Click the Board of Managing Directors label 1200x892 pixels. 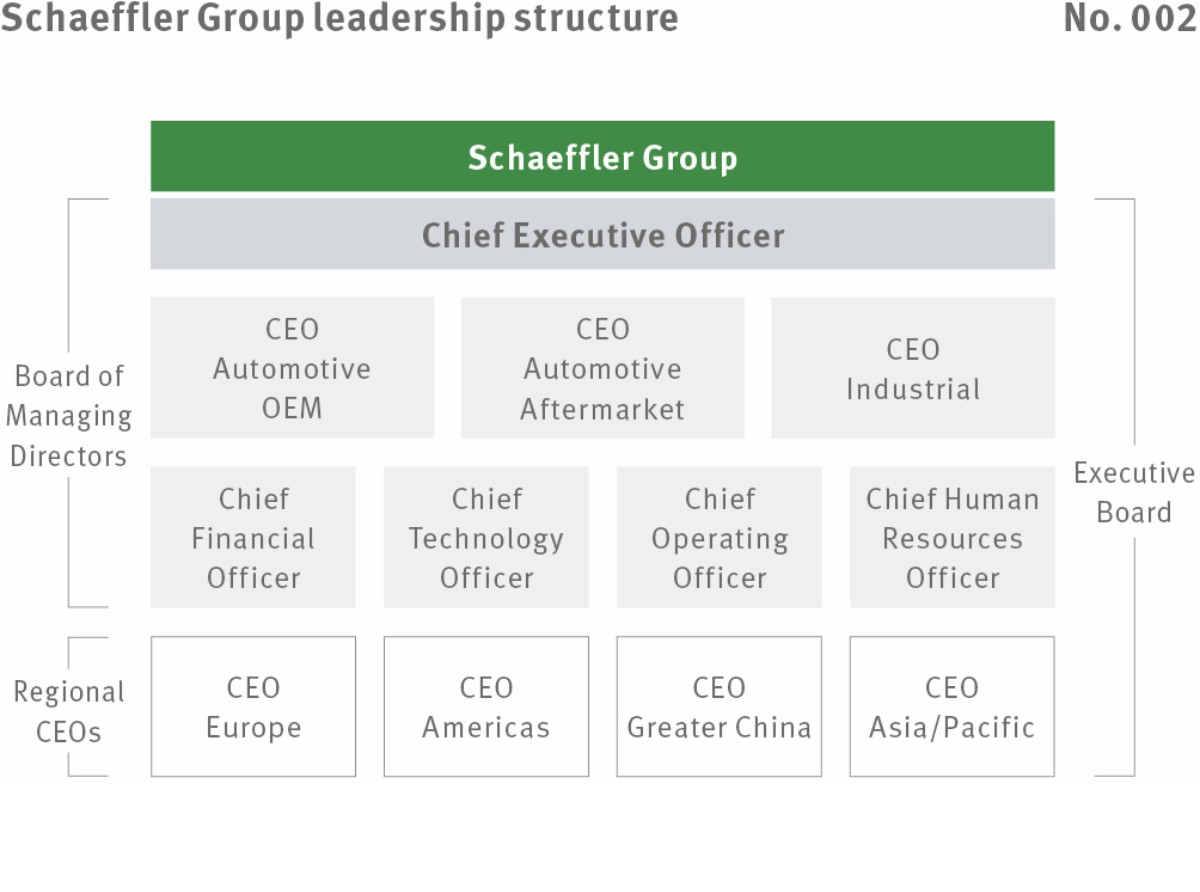click(70, 416)
